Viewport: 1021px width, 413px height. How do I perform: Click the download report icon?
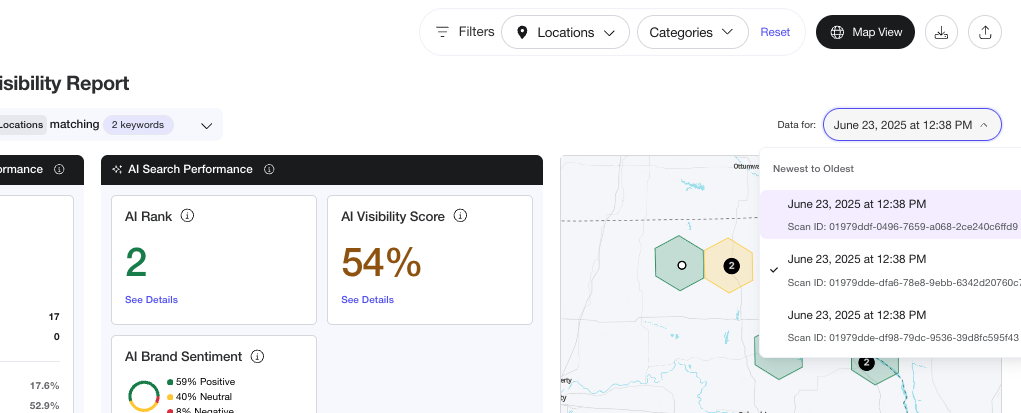(x=941, y=32)
